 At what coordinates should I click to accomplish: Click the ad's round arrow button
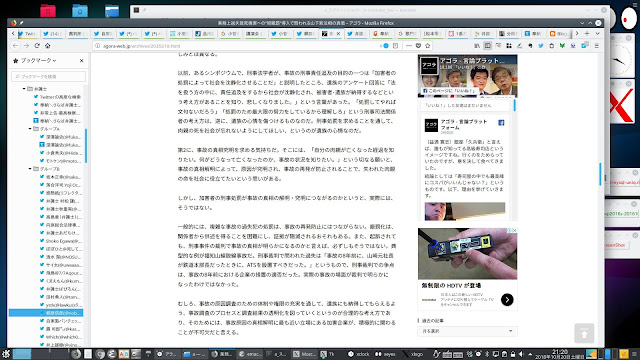[x=507, y=300]
